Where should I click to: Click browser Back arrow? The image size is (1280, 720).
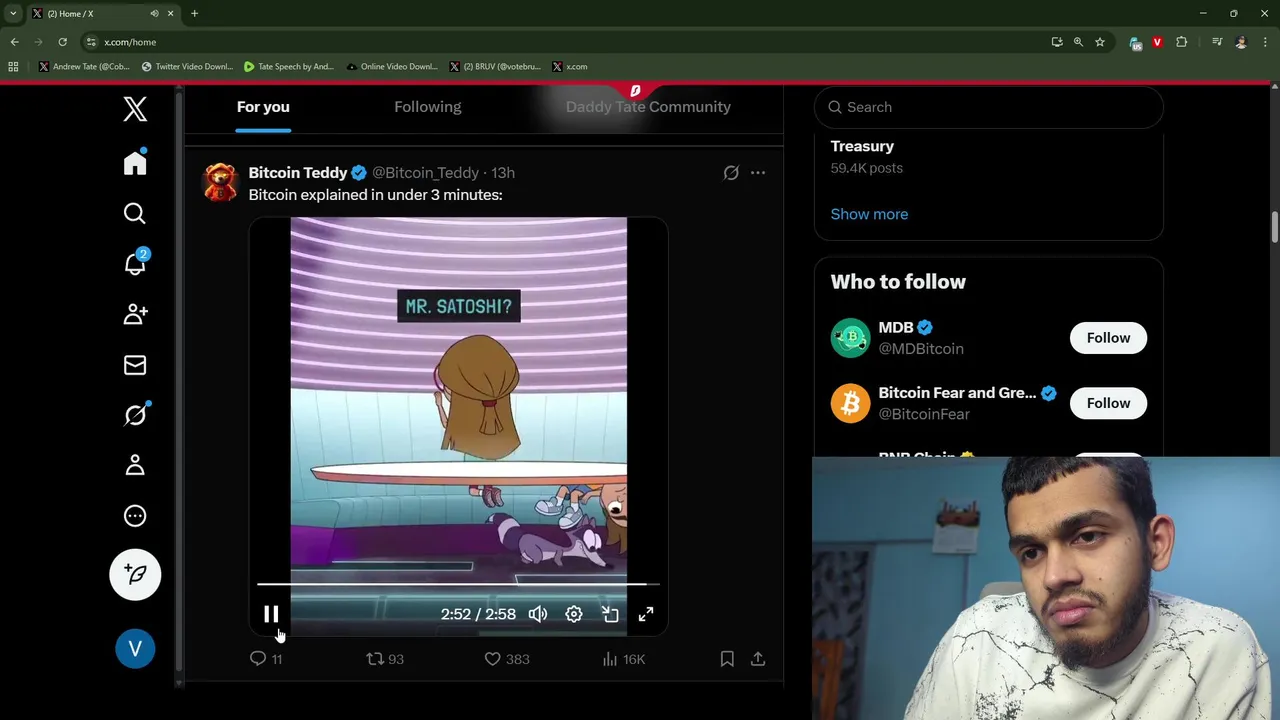14,42
